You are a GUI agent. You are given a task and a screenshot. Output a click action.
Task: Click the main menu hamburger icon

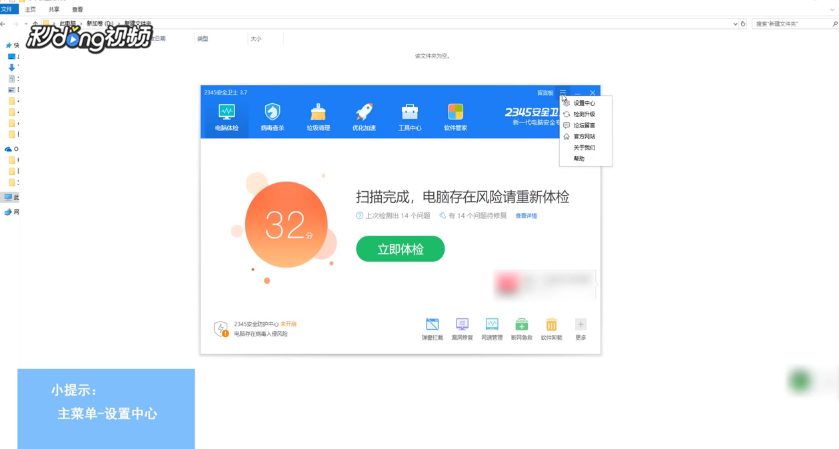point(563,93)
